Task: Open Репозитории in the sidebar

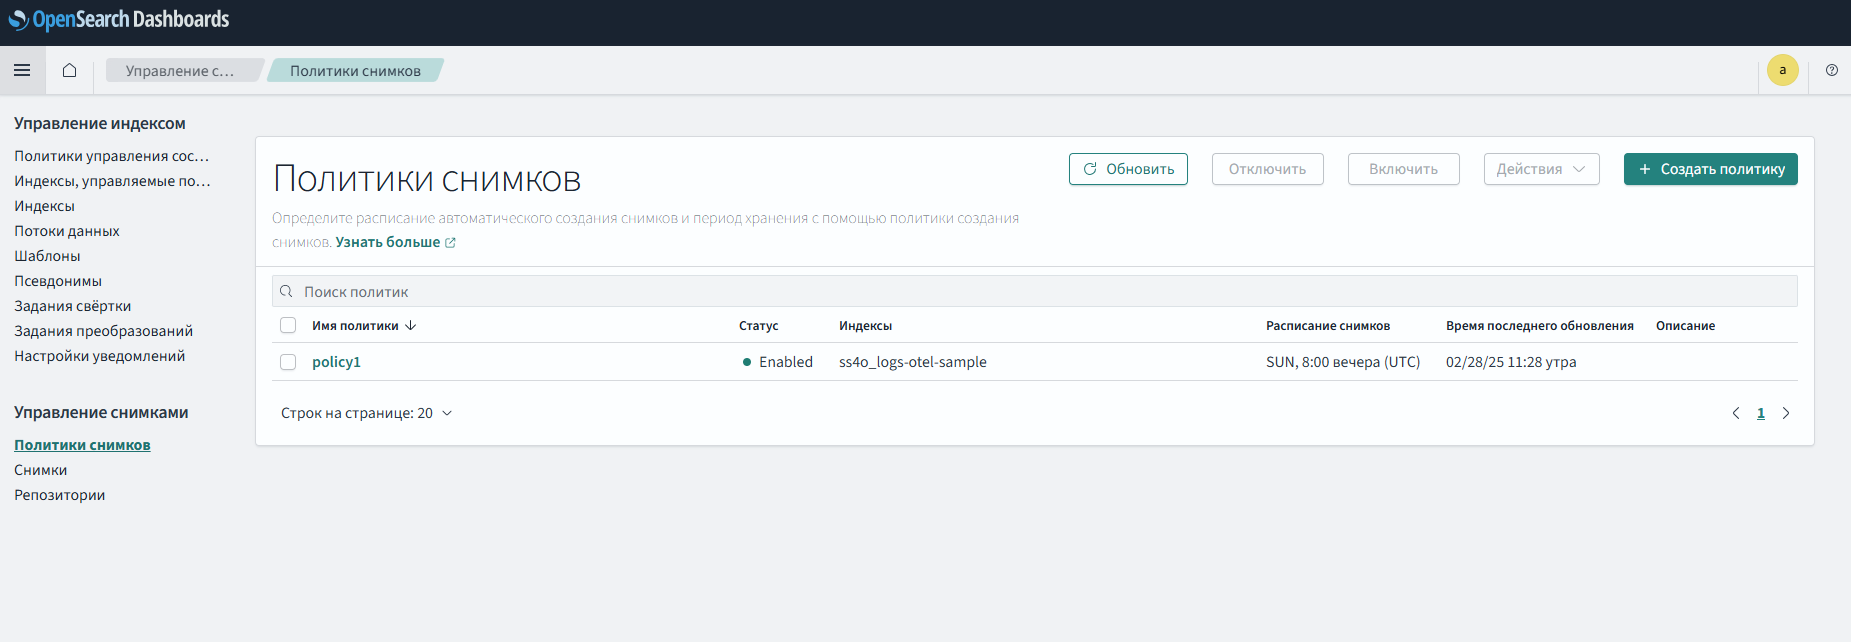Action: pyautogui.click(x=60, y=495)
